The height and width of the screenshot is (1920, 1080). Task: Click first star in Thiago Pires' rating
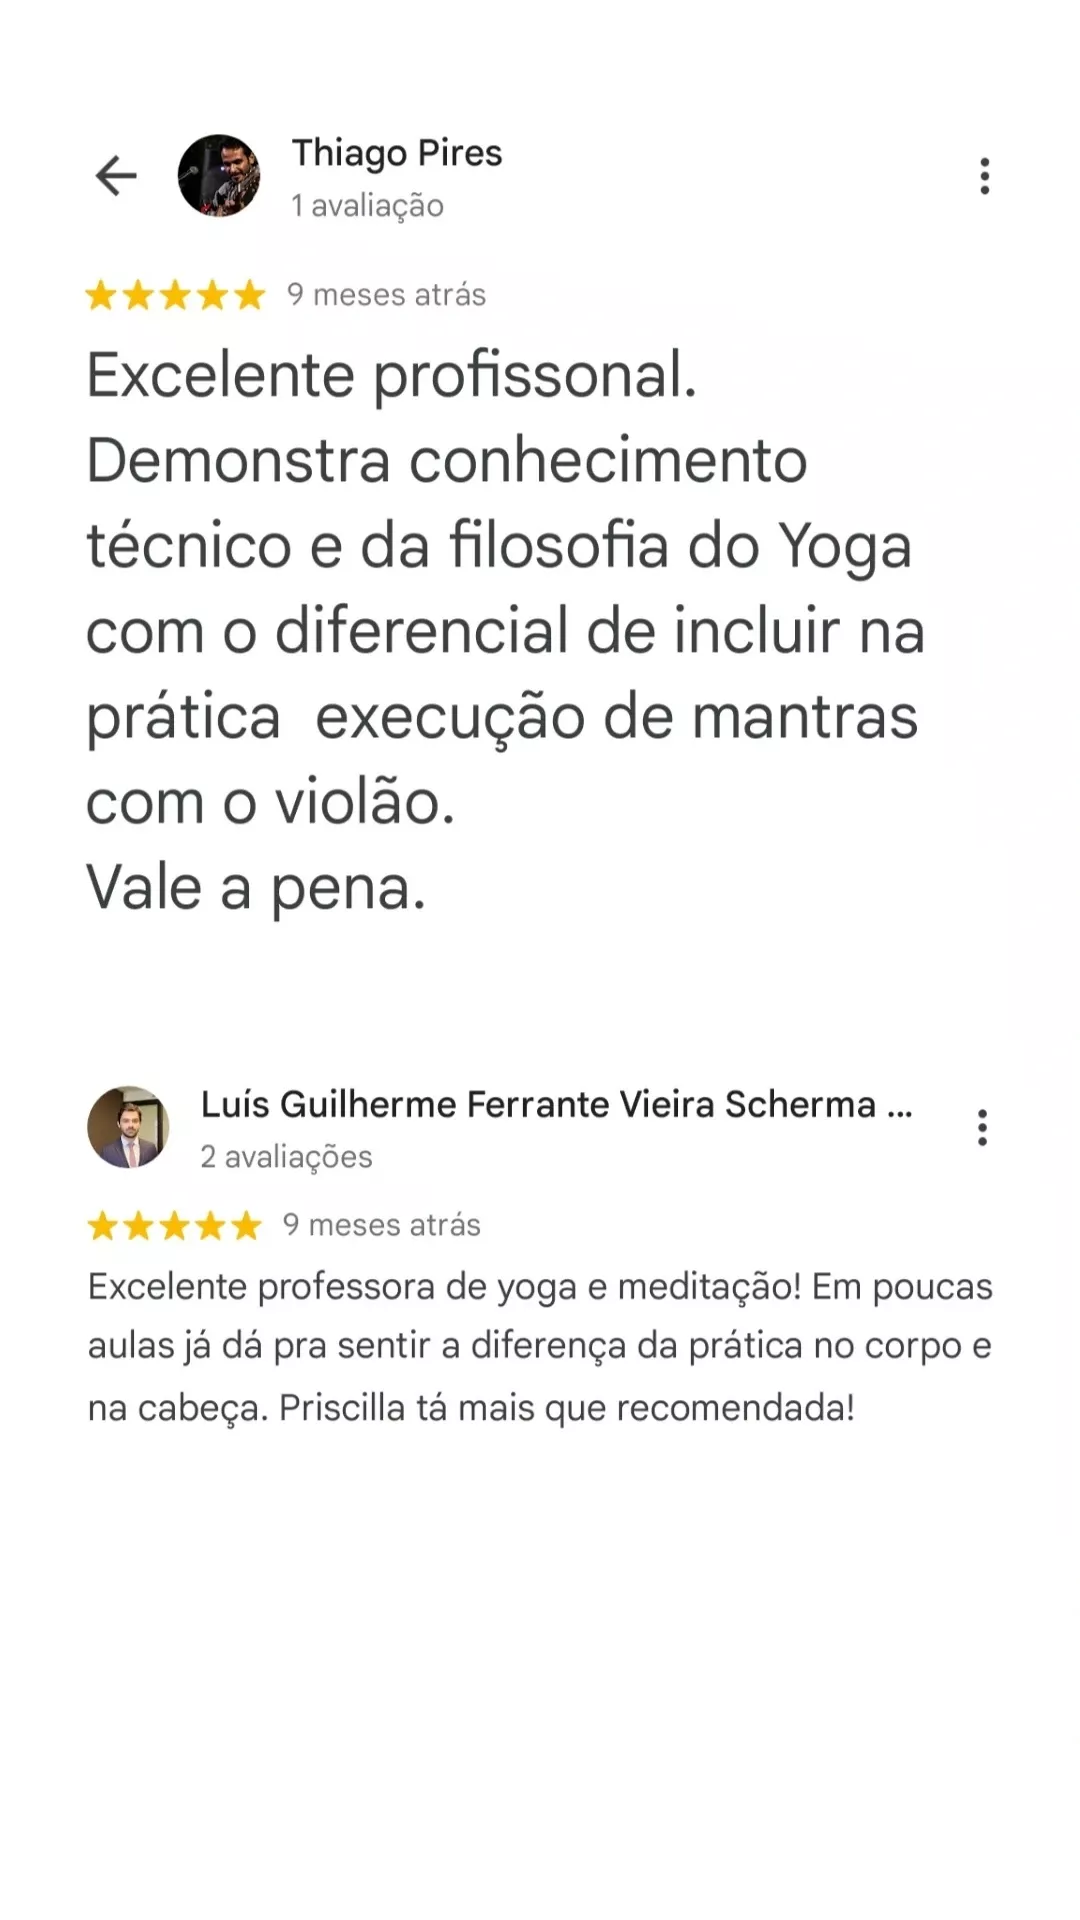(x=101, y=295)
